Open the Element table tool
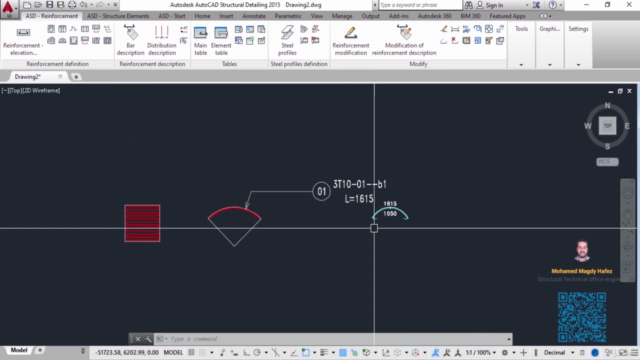Viewport: 640px width, 360px height. (221, 41)
